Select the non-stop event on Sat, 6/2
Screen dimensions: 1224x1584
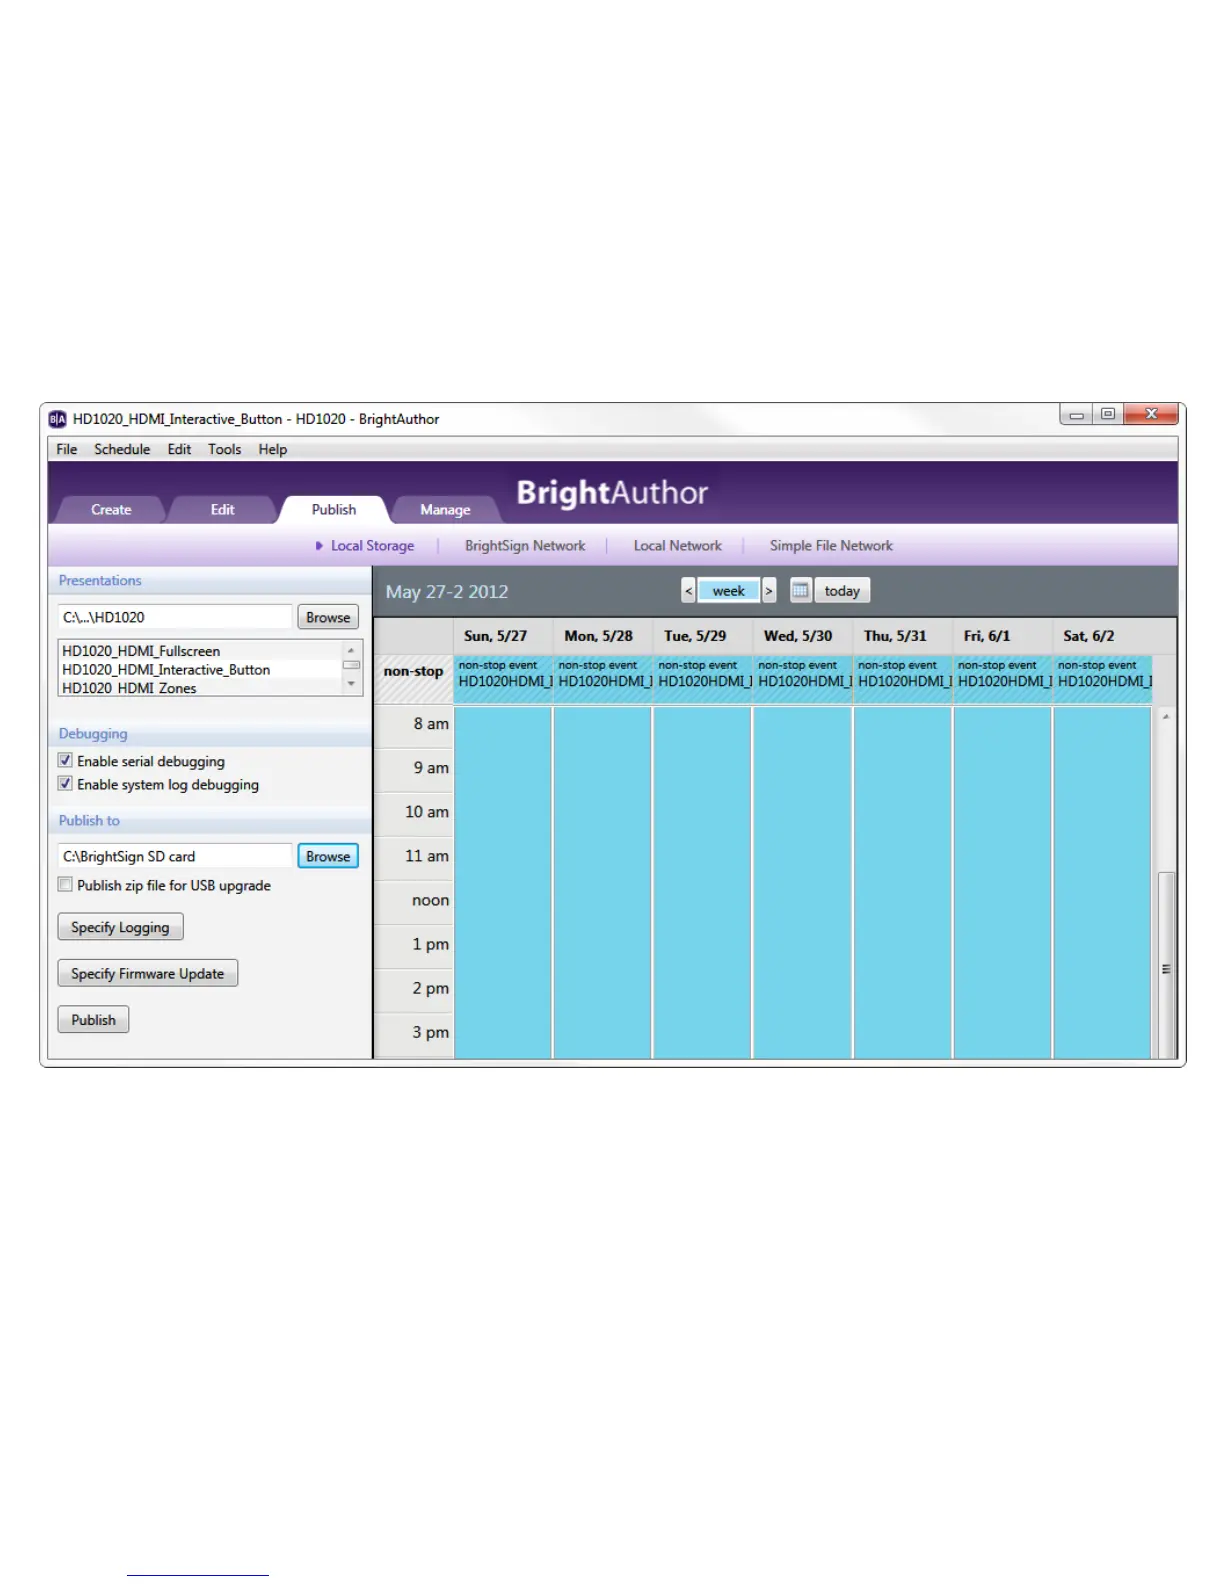coord(1103,679)
